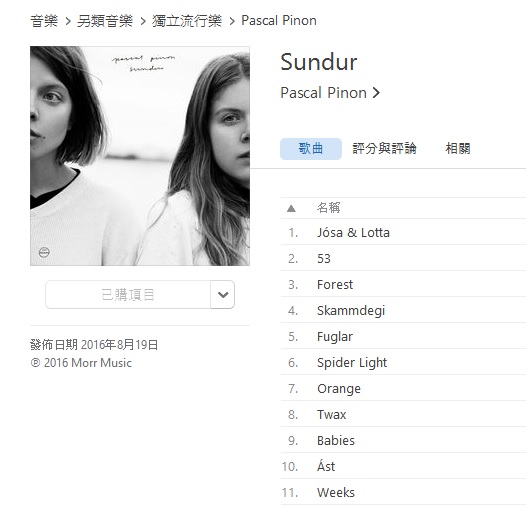Click the Pascal Pinon breadcrumb link
The width and height of the screenshot is (526, 508).
point(279,21)
